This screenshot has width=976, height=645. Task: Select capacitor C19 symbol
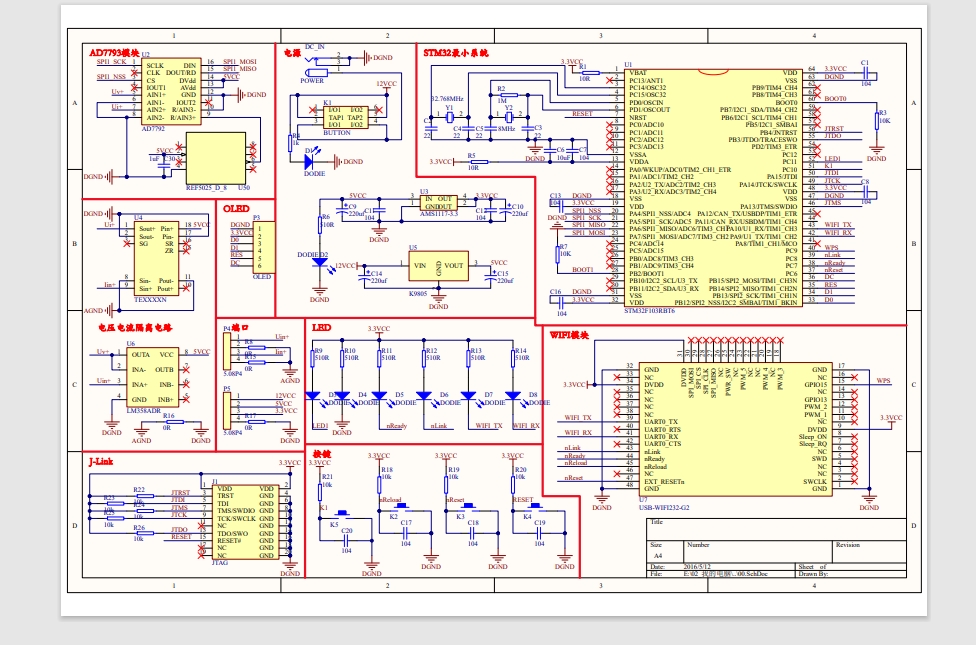pos(540,533)
